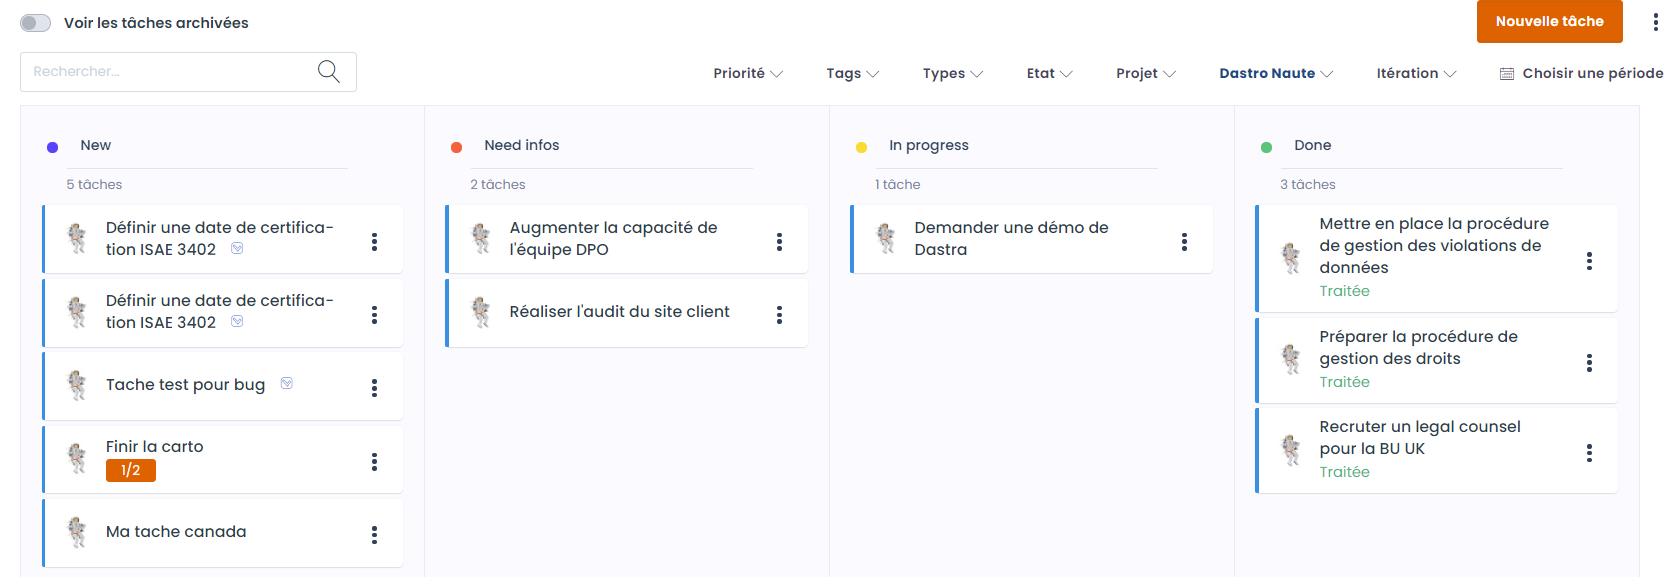Click the orange 1/2 progress badge

131,470
